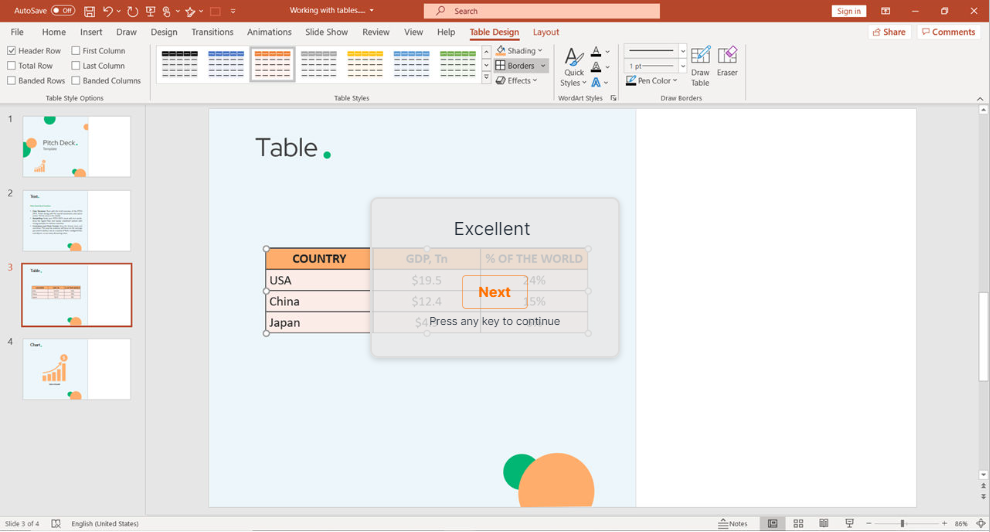Screen dimensions: 990x532
Task: Switch to the Home tab
Action: click(x=54, y=32)
